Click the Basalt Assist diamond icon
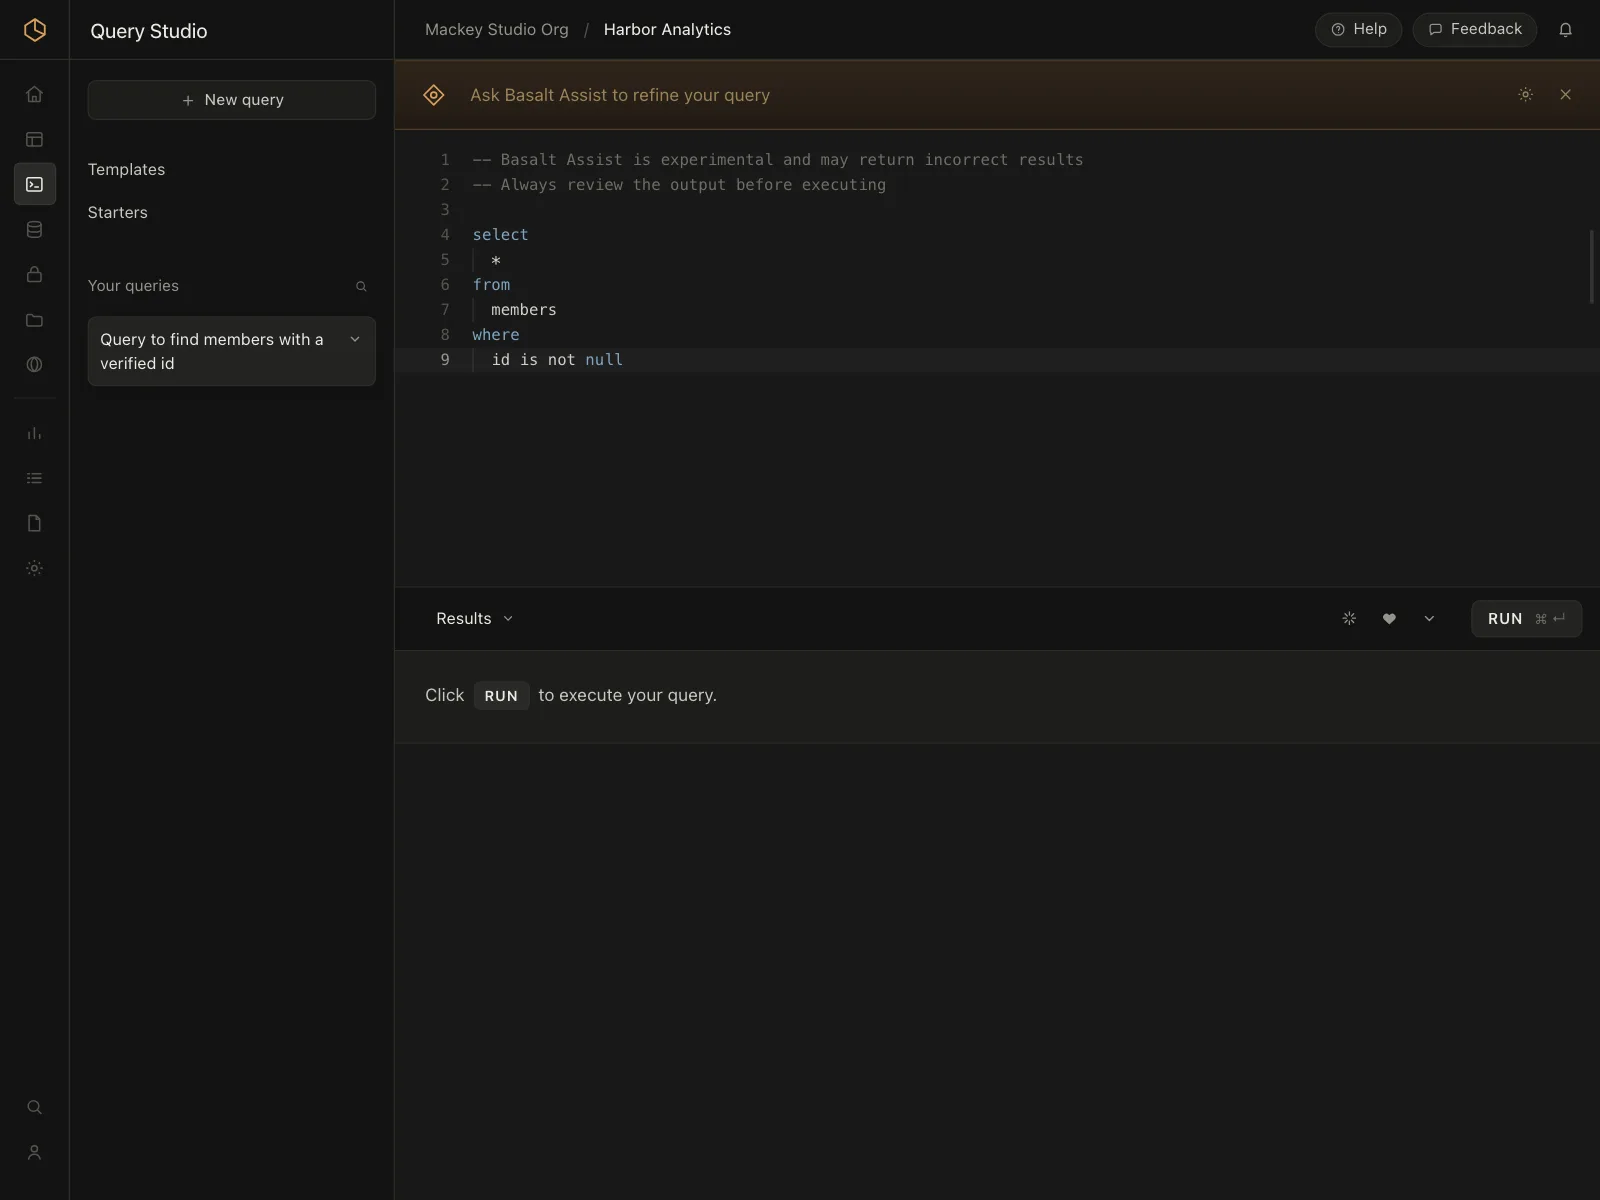This screenshot has width=1600, height=1200. [x=433, y=95]
